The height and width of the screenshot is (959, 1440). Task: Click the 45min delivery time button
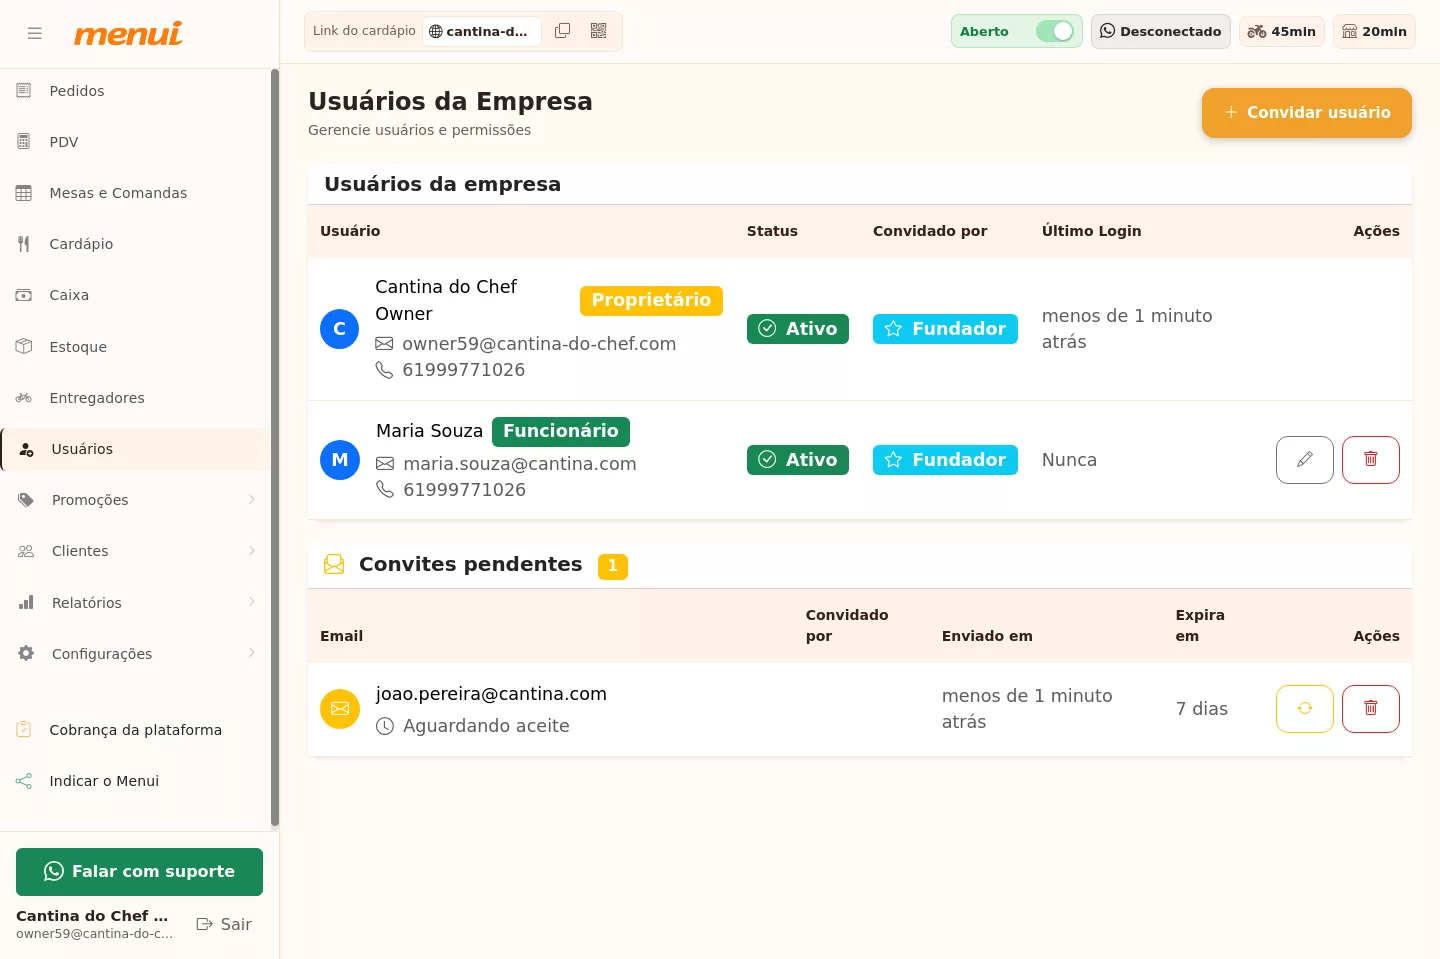click(1282, 31)
